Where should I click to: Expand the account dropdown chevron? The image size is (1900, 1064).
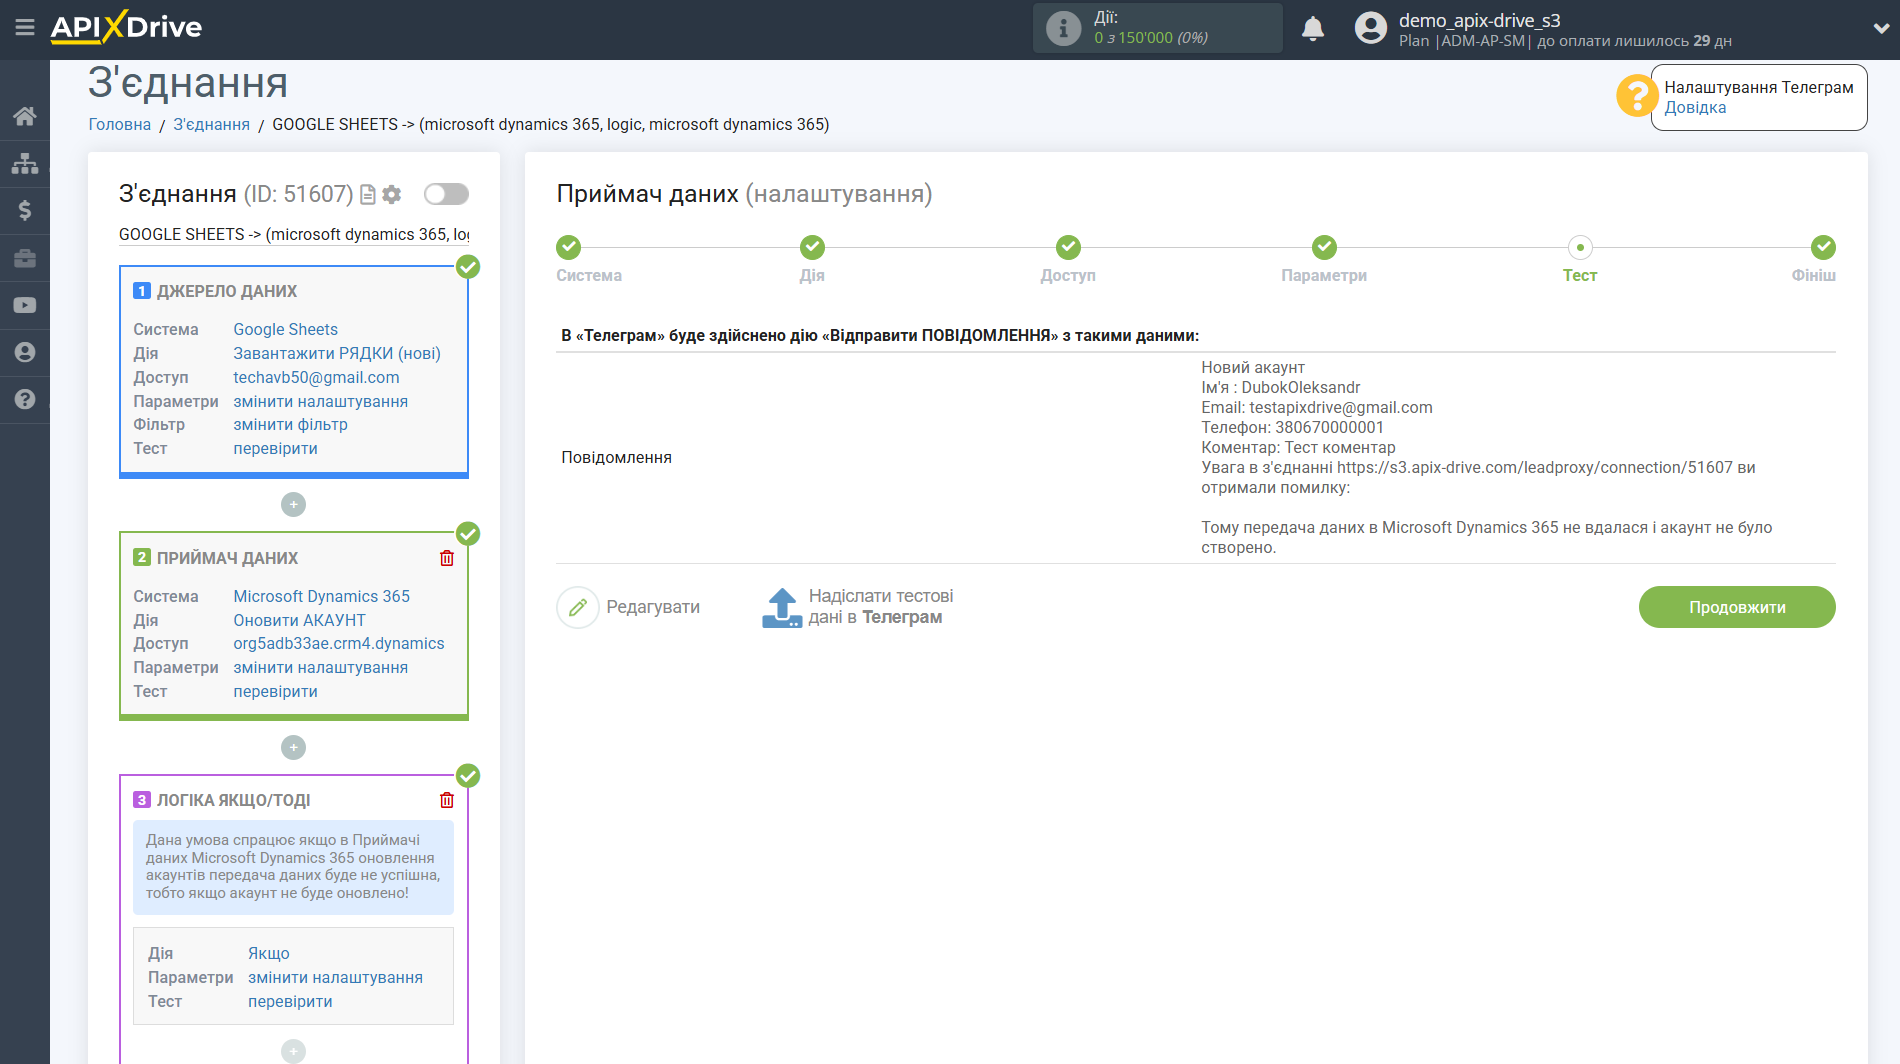pos(1881,28)
